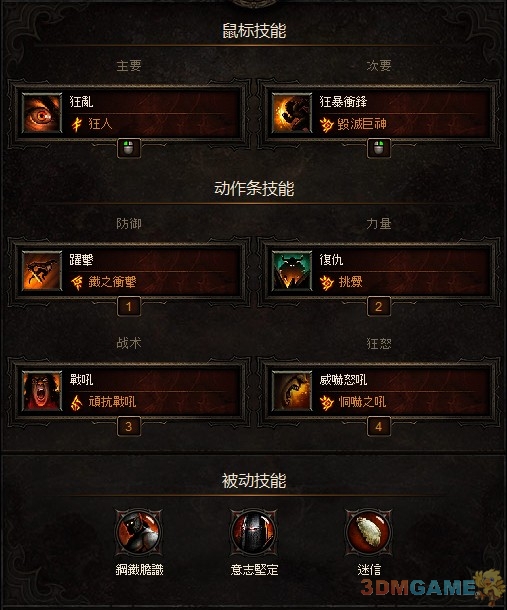The height and width of the screenshot is (610, 507).
Task: Click hotkey slot number 2
Action: coord(379,307)
